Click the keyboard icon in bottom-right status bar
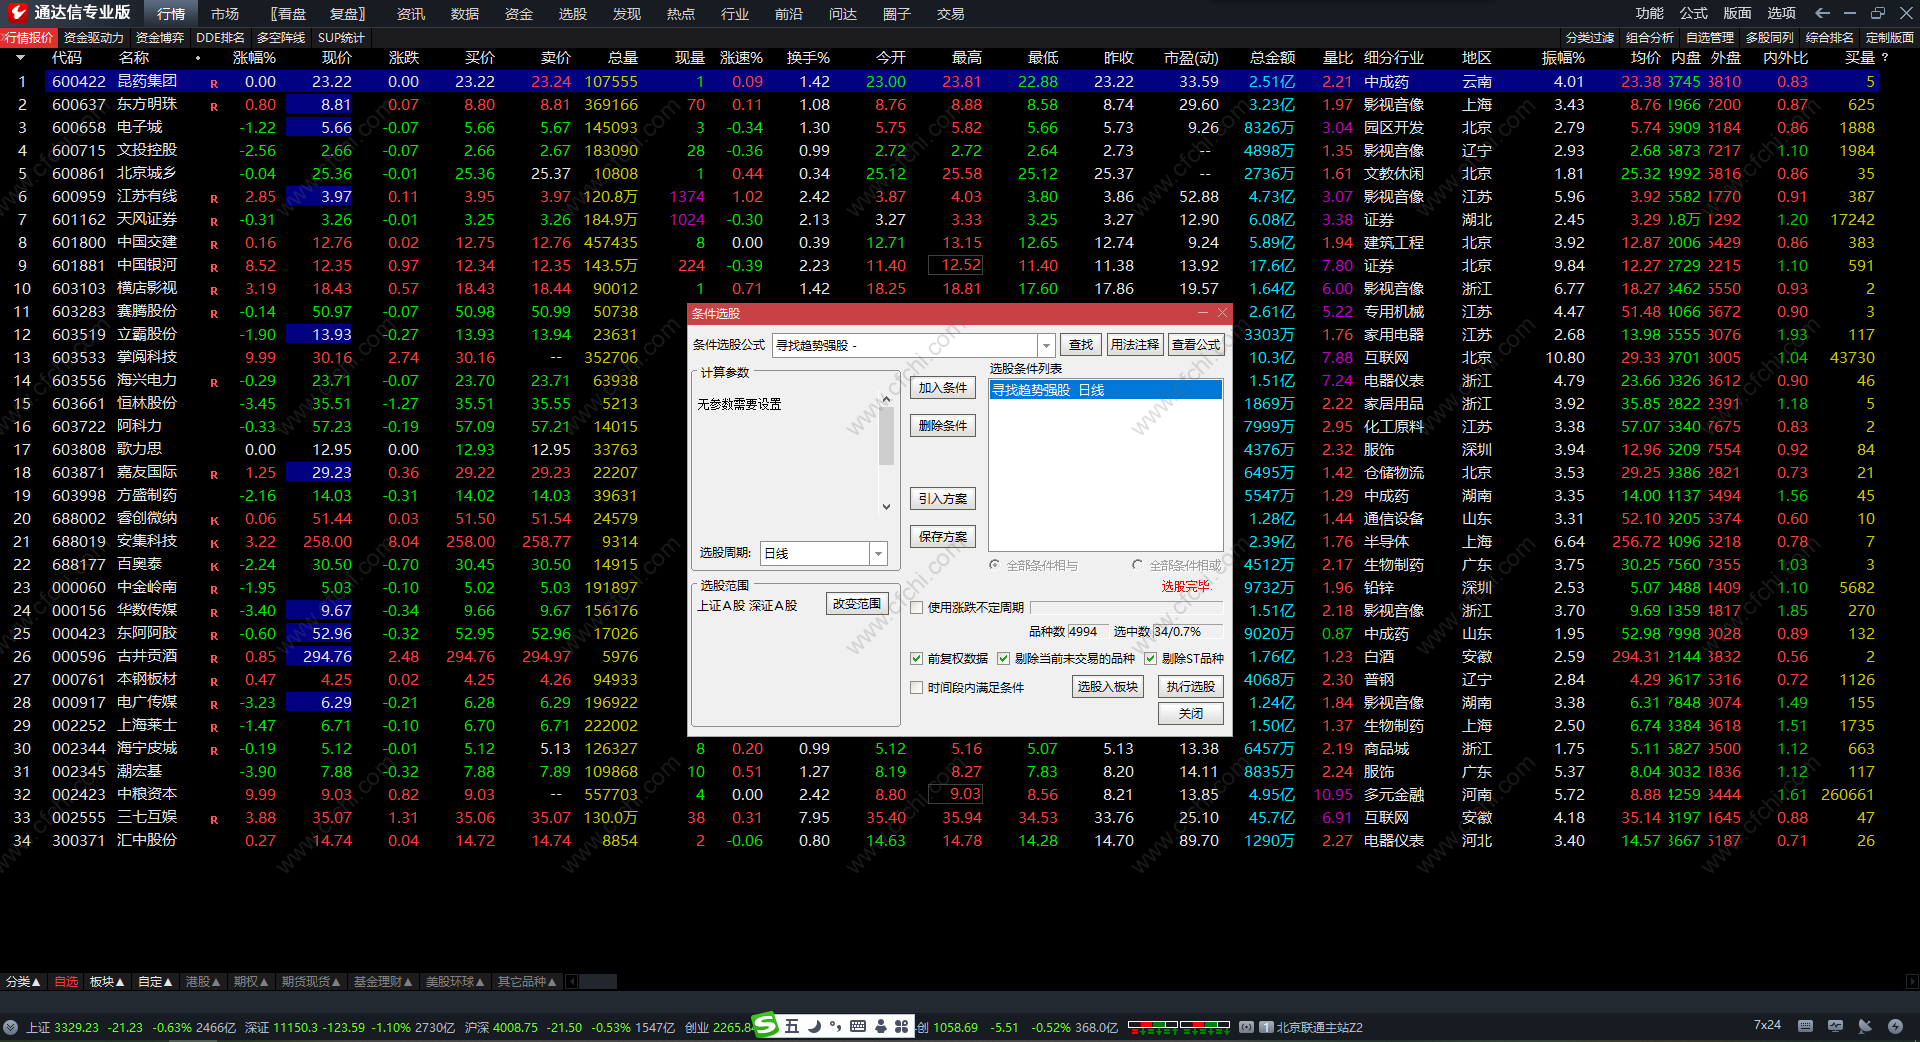Viewport: 1920px width, 1042px height. click(1805, 1026)
